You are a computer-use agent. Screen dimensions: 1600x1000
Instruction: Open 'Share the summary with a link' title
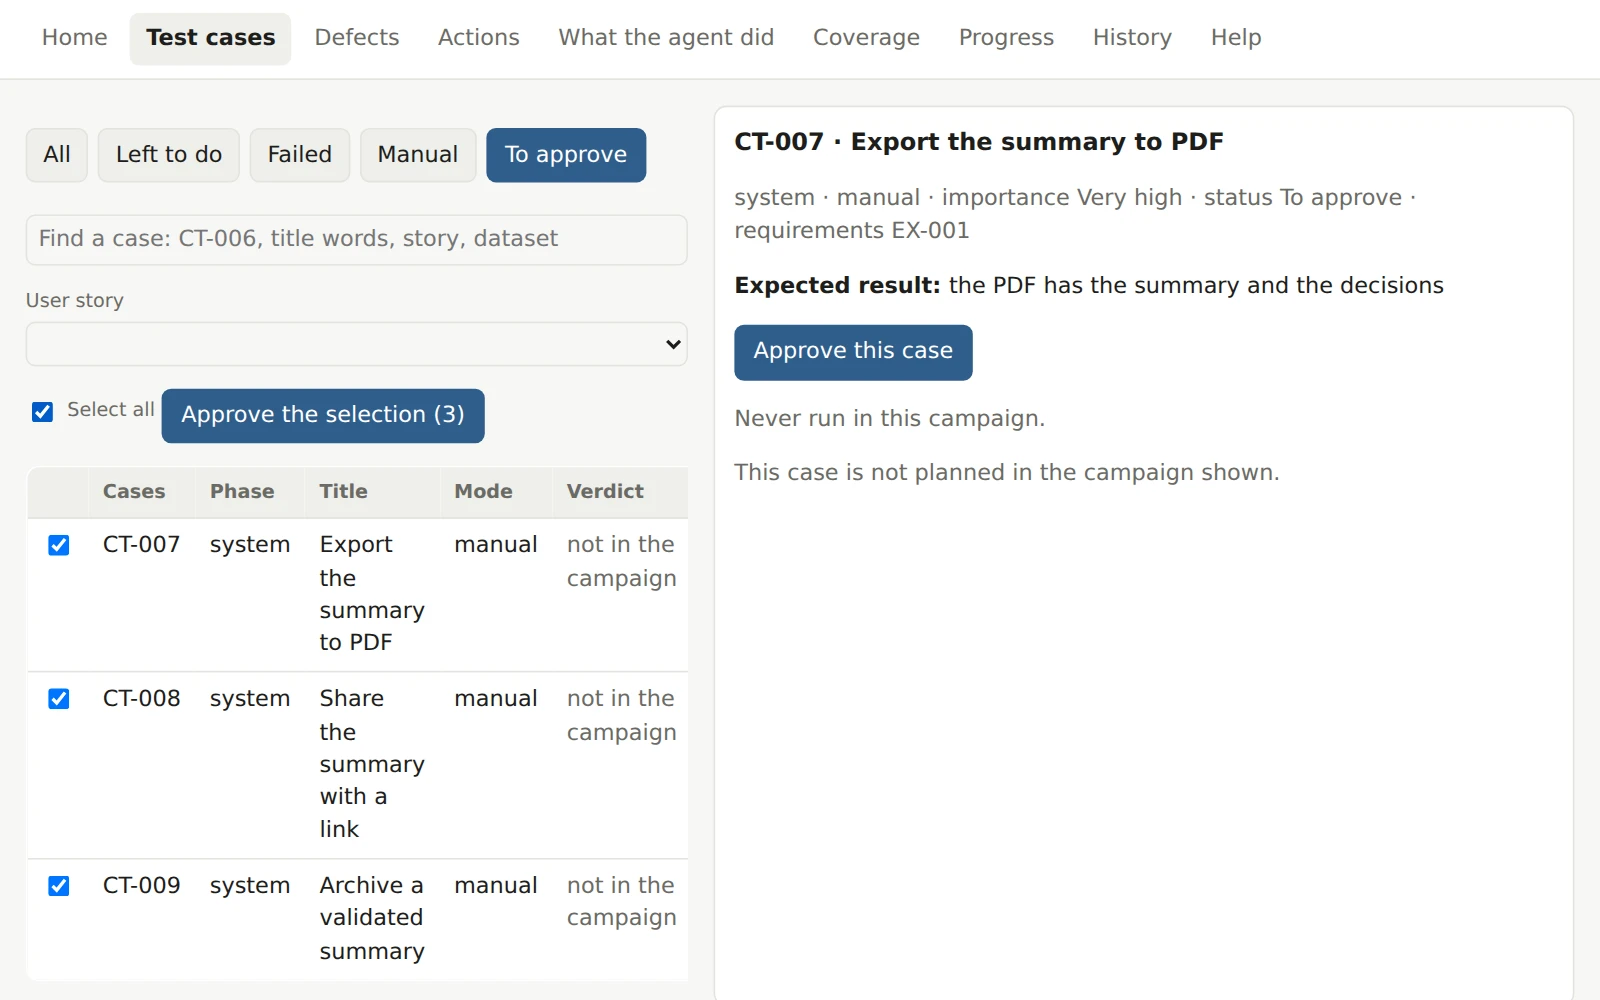372,764
